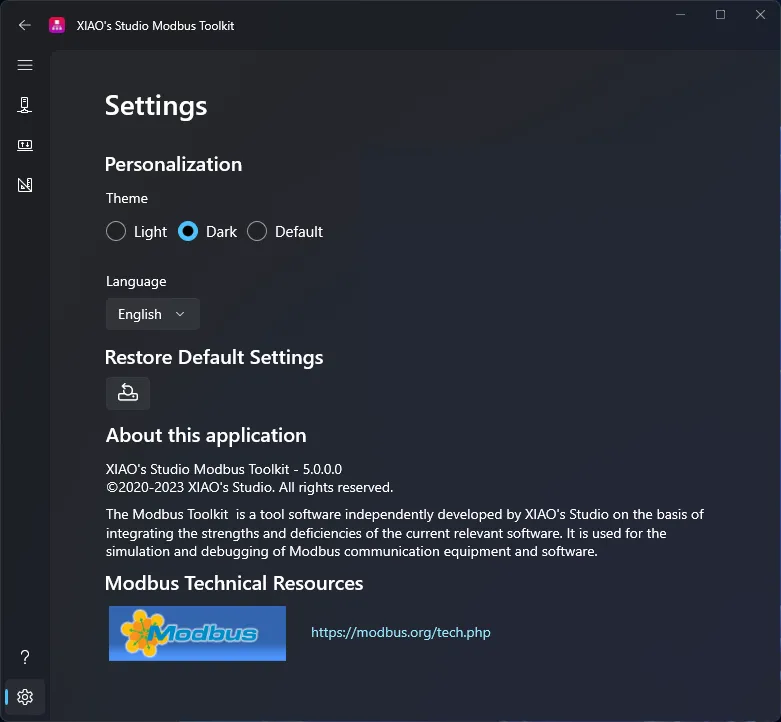Minimize the Modbus Toolkit window

[x=680, y=15]
